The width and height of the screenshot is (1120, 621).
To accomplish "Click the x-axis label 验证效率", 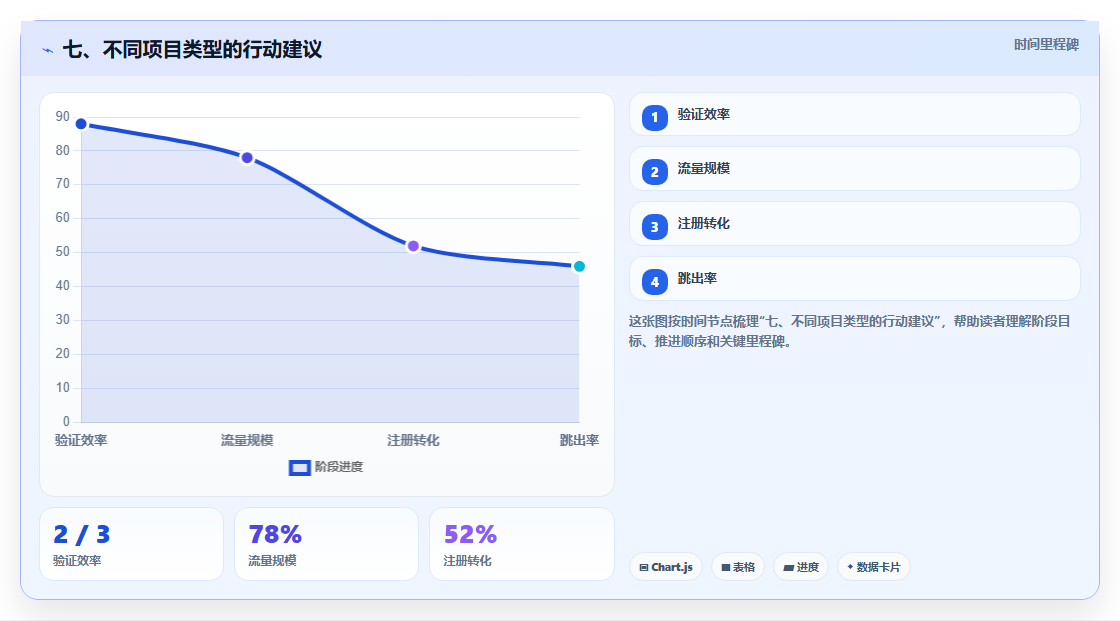I will pyautogui.click(x=81, y=440).
